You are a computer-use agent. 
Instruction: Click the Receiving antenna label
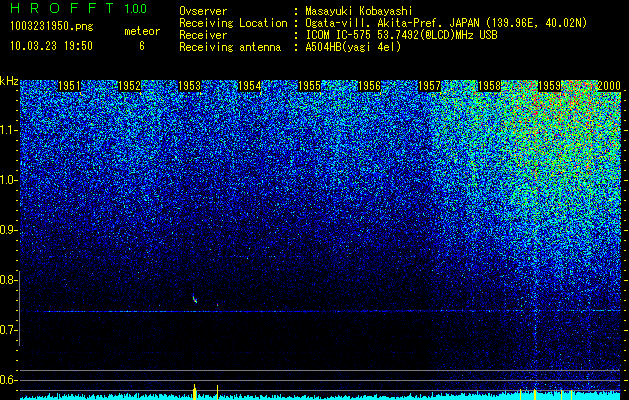click(x=230, y=47)
